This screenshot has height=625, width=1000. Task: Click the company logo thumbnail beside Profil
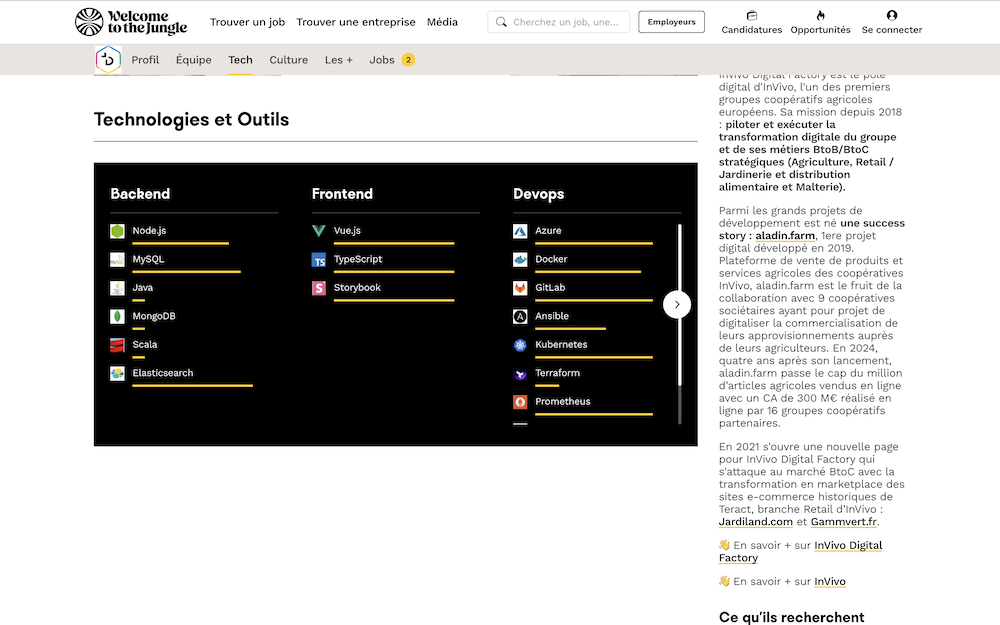(x=108, y=60)
